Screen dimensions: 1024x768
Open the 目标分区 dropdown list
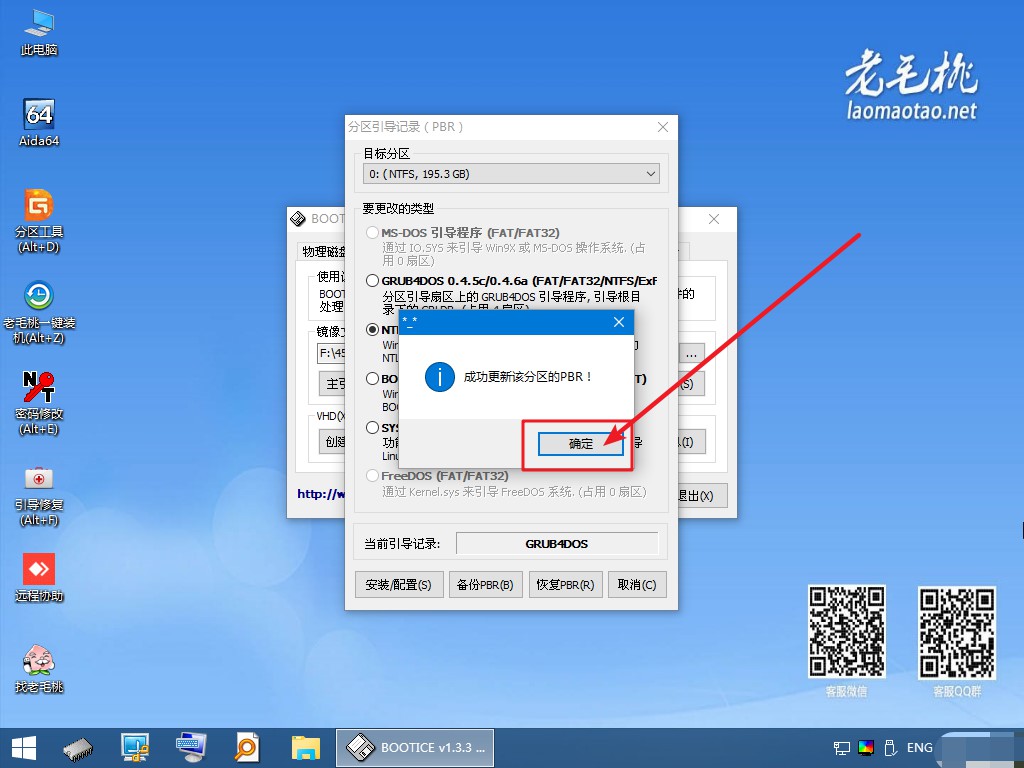511,174
